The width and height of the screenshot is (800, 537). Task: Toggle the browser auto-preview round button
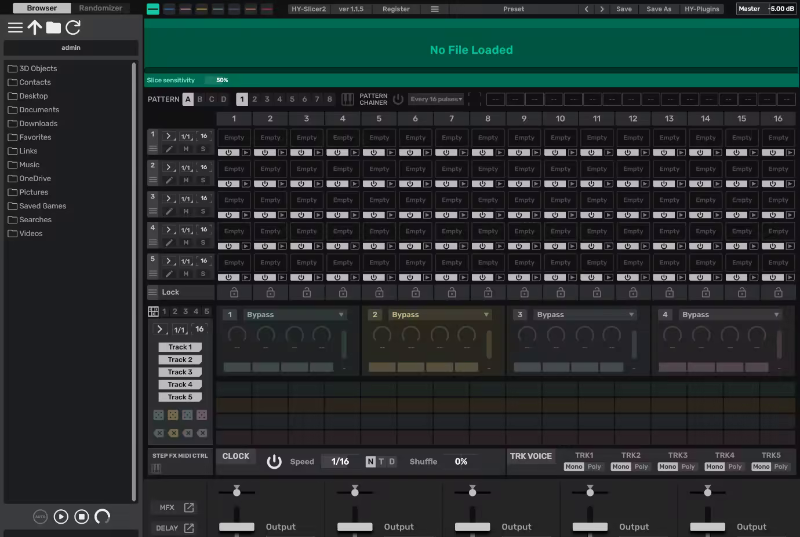[x=40, y=517]
